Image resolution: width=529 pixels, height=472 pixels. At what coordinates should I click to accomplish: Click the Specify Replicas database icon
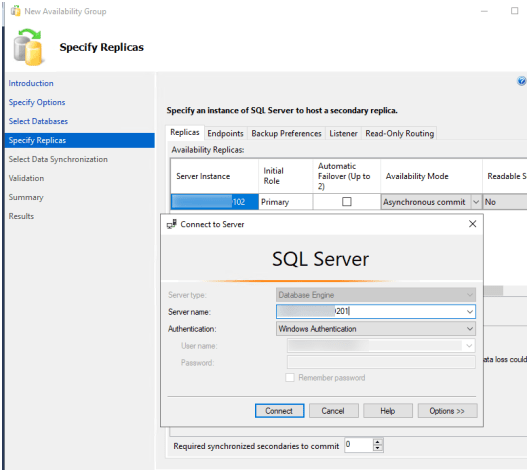click(28, 47)
